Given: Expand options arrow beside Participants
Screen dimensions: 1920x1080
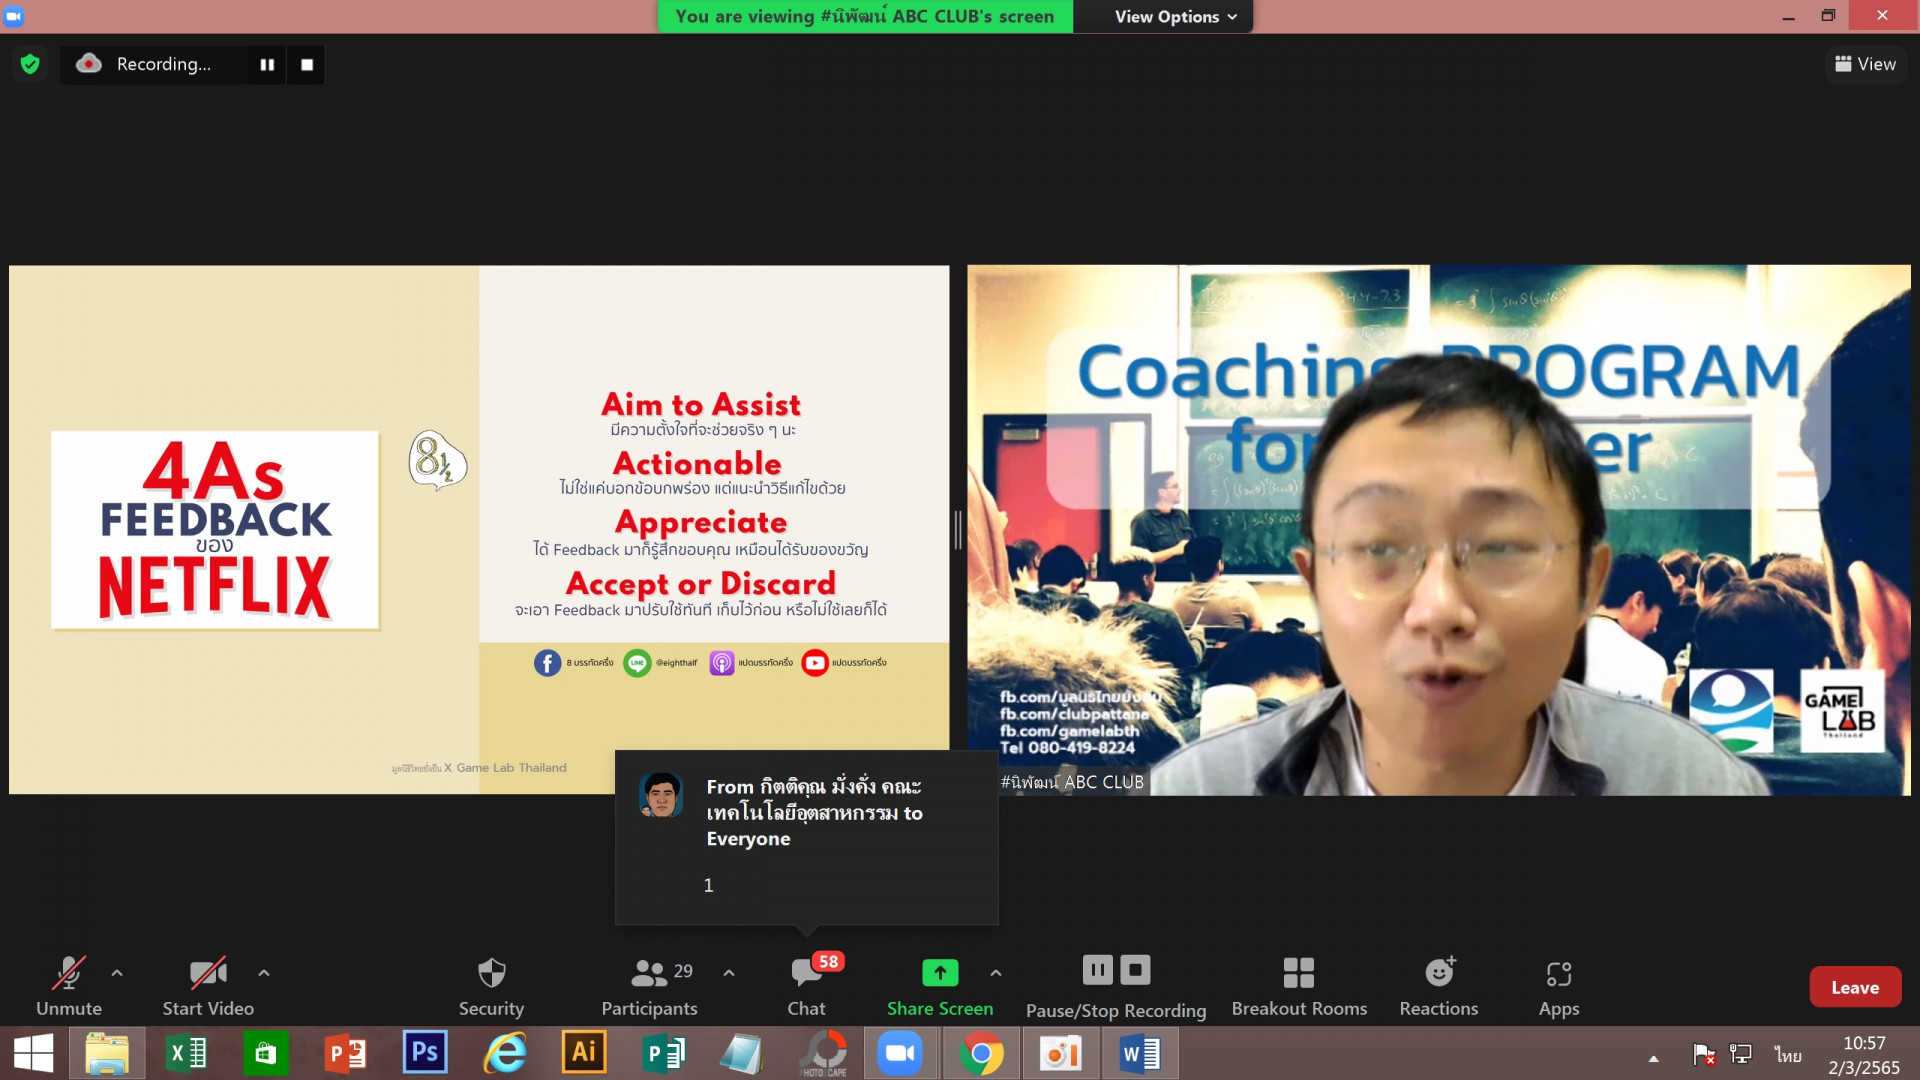Looking at the screenshot, I should point(729,973).
